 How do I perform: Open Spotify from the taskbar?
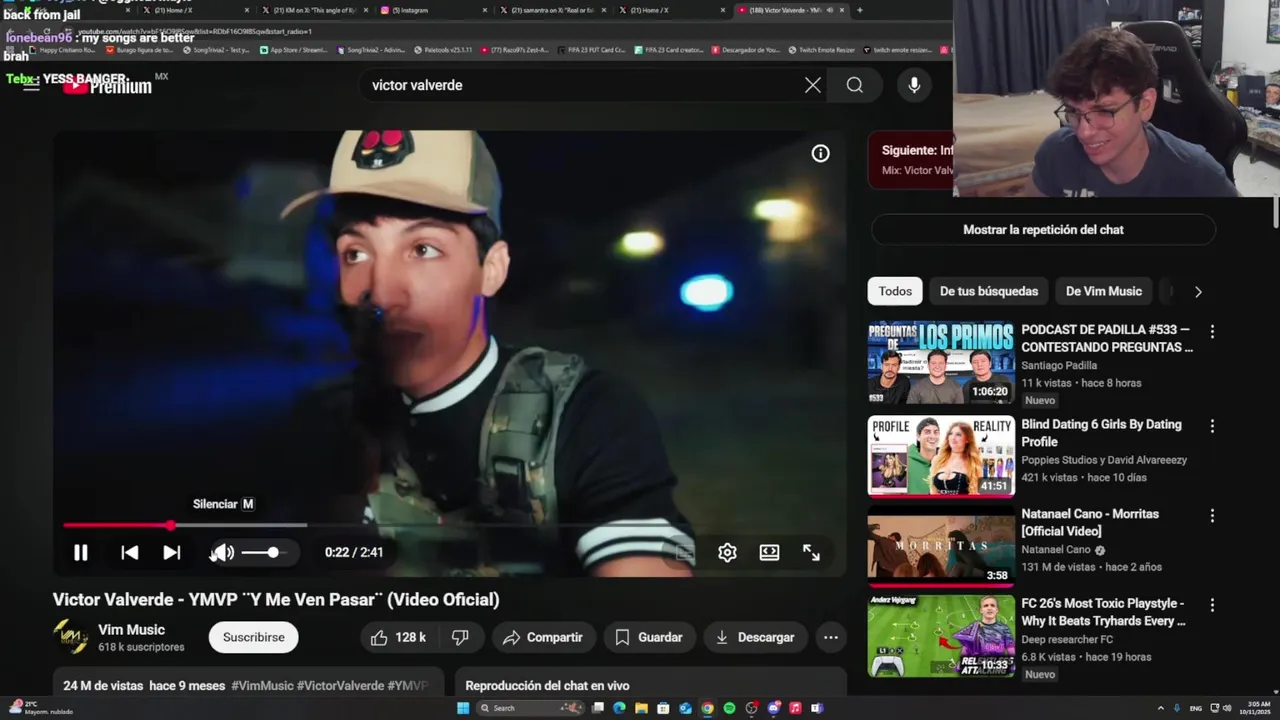[729, 708]
